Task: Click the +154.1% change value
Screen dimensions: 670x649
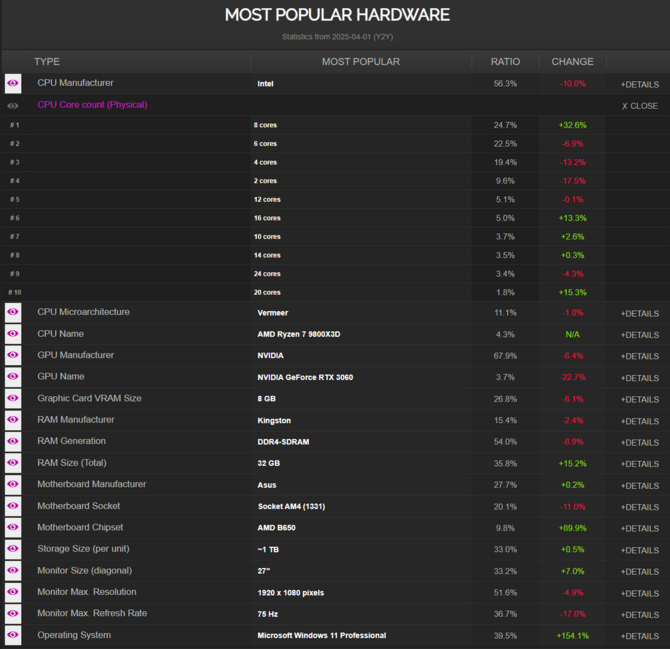Action: tap(573, 636)
